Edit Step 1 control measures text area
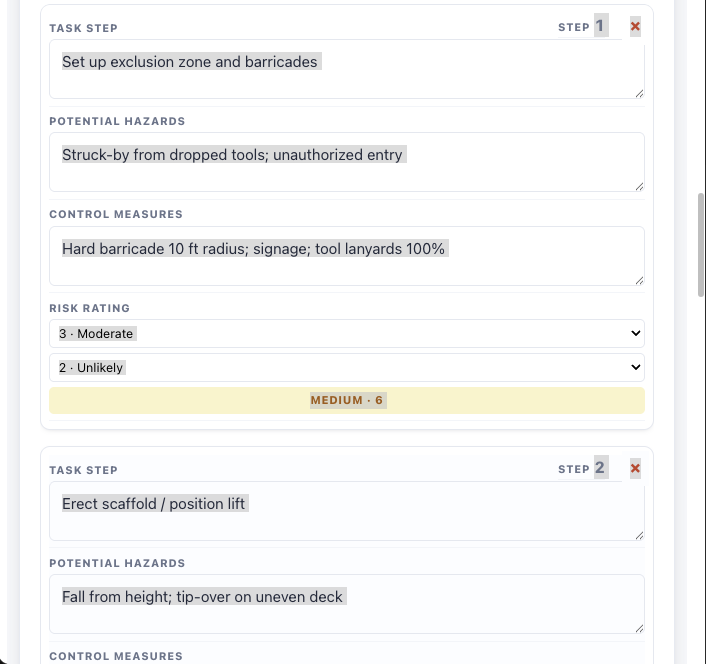The image size is (706, 664). click(x=347, y=256)
